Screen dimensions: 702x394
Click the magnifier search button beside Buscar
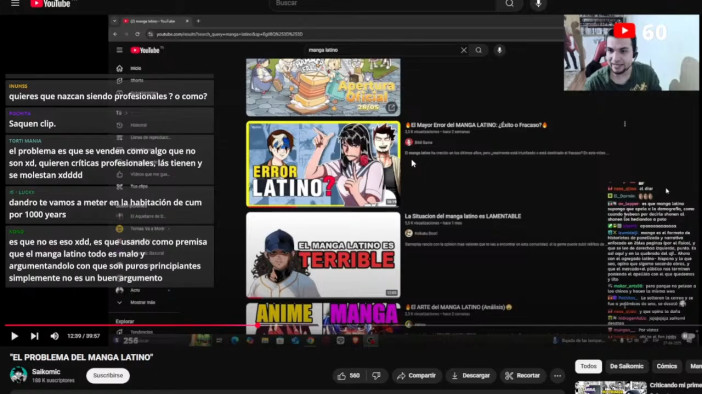point(509,4)
